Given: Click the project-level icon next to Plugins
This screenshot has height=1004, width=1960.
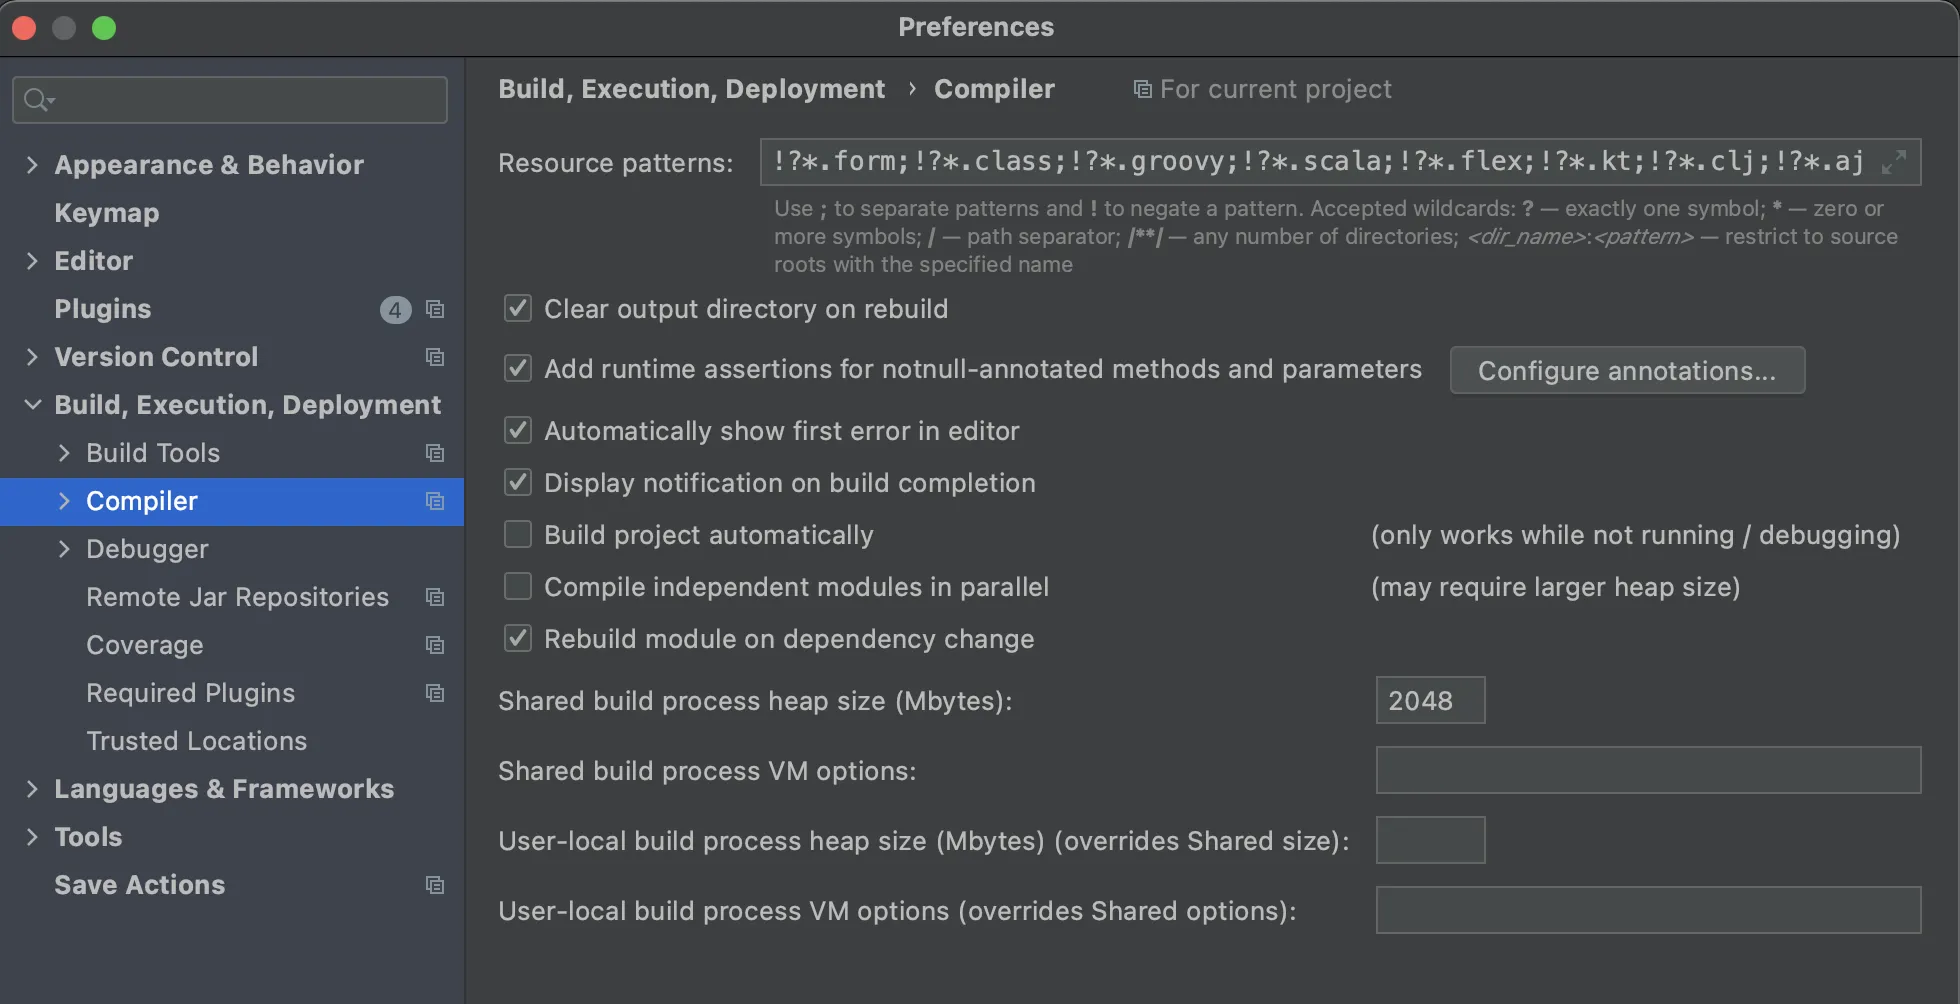Looking at the screenshot, I should point(435,309).
